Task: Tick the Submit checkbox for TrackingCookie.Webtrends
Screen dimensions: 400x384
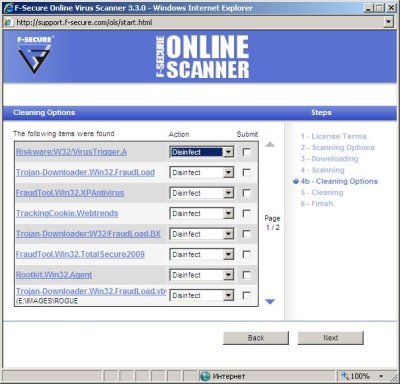Action: pos(247,214)
